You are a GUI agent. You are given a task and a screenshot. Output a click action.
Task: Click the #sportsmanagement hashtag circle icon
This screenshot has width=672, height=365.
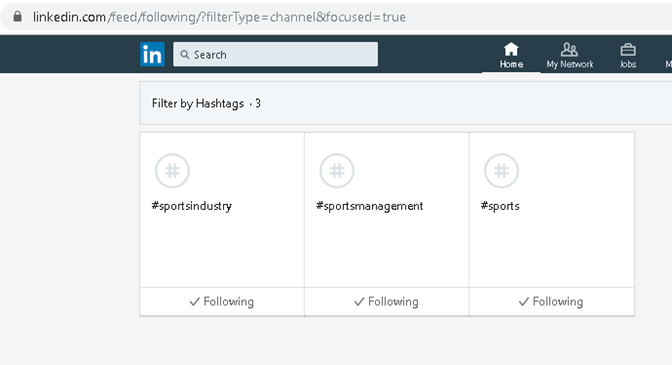(337, 171)
